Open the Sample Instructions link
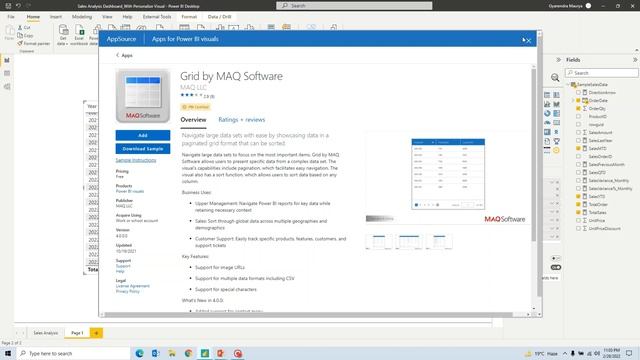This screenshot has width=640, height=360. 136,160
